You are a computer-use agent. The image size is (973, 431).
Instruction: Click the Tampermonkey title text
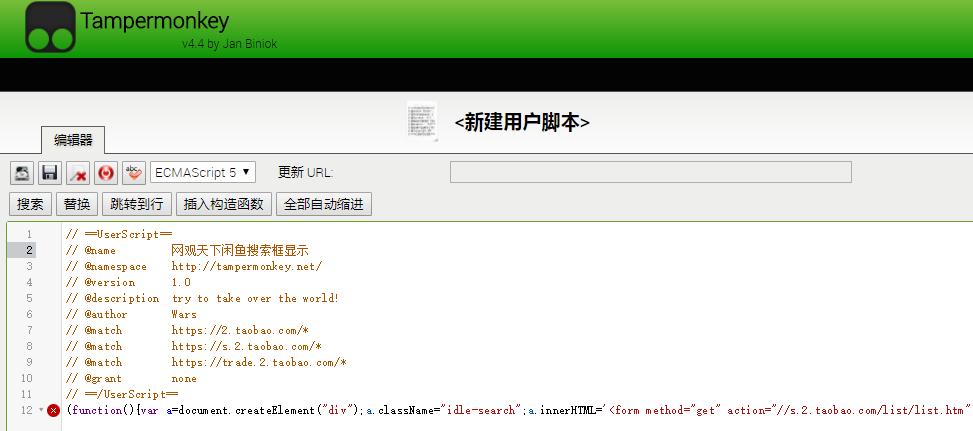pyautogui.click(x=155, y=21)
